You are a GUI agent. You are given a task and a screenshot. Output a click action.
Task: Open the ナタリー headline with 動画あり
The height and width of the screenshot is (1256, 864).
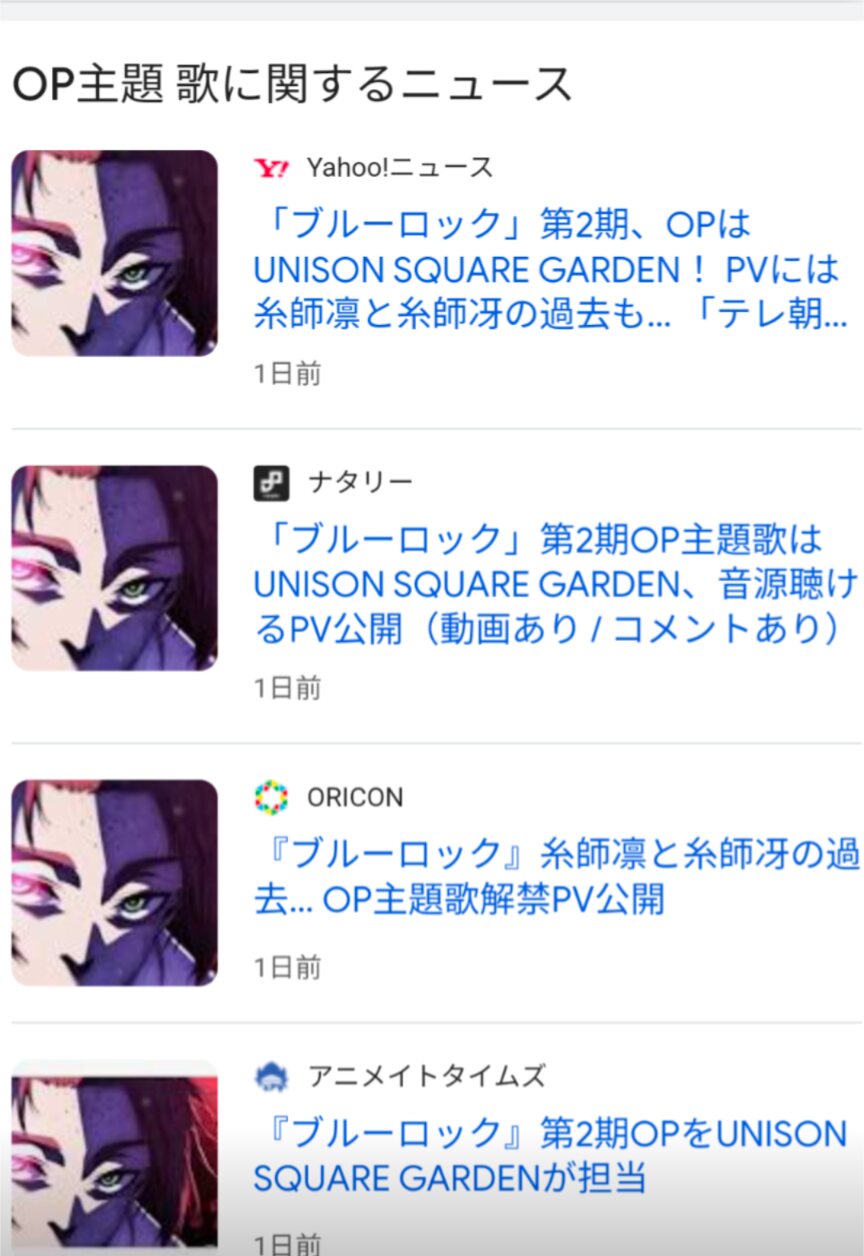(x=555, y=584)
